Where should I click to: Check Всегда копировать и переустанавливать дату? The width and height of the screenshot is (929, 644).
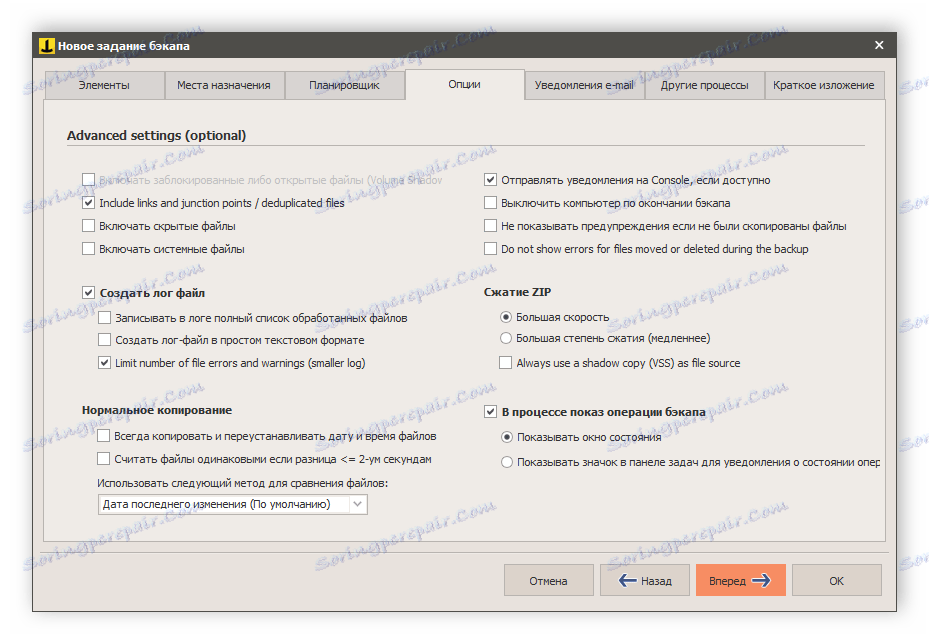[103, 436]
